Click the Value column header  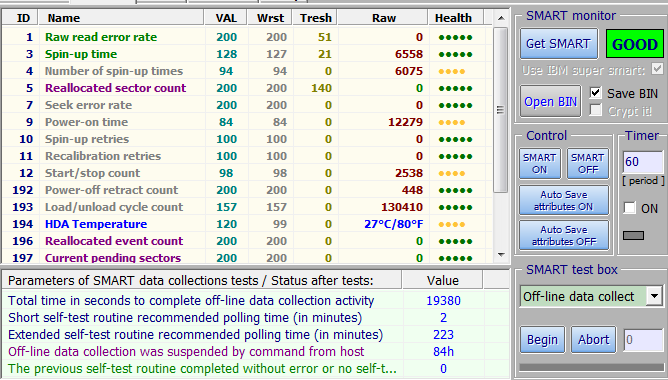(443, 280)
